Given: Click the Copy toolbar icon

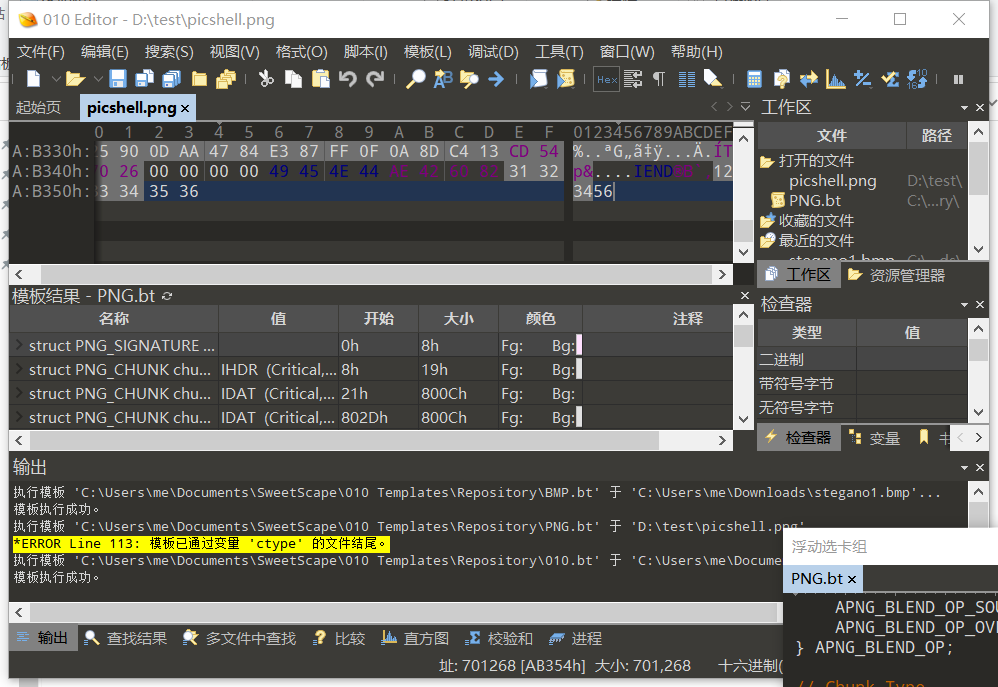Looking at the screenshot, I should (x=293, y=79).
